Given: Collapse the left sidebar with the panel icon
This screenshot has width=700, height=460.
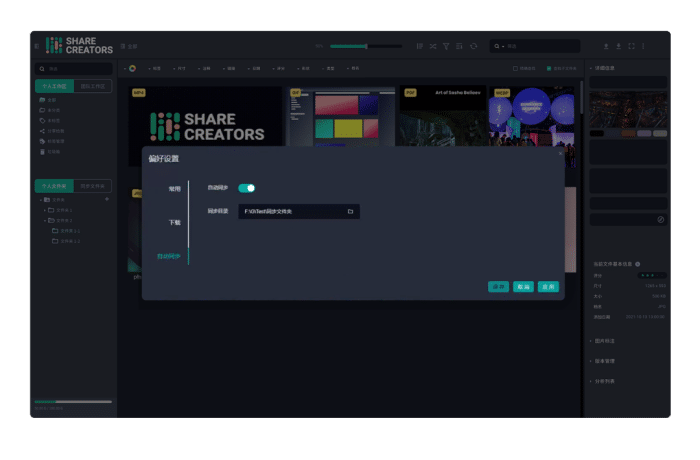Looking at the screenshot, I should 37,46.
